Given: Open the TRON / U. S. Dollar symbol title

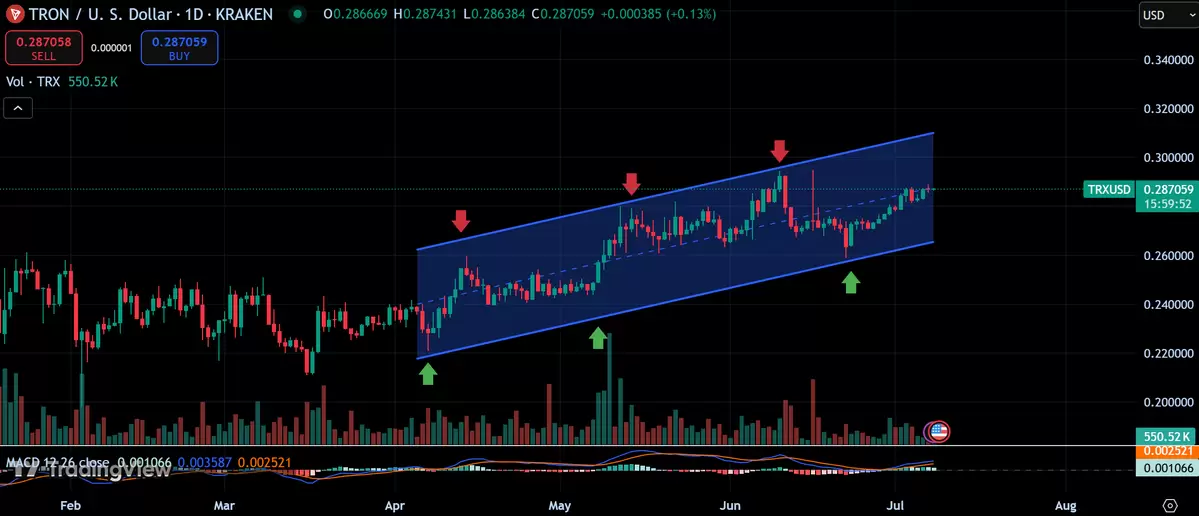Looking at the screenshot, I should (149, 14).
